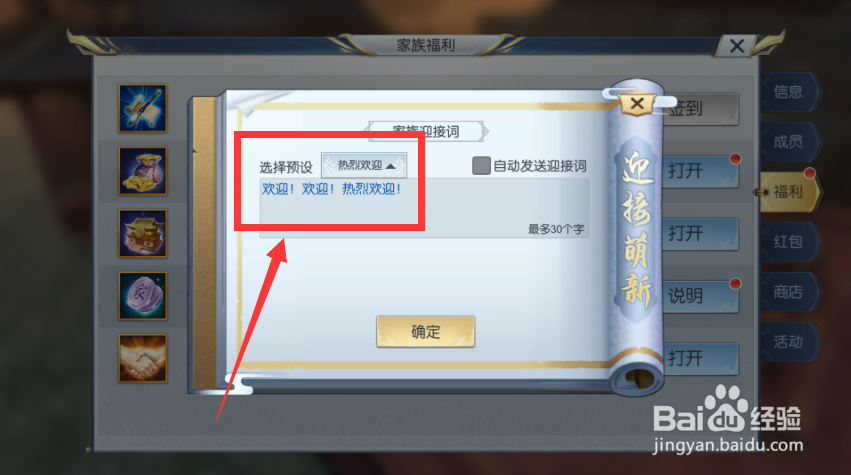Switch to the 成员 tab
The width and height of the screenshot is (851, 475).
[788, 142]
